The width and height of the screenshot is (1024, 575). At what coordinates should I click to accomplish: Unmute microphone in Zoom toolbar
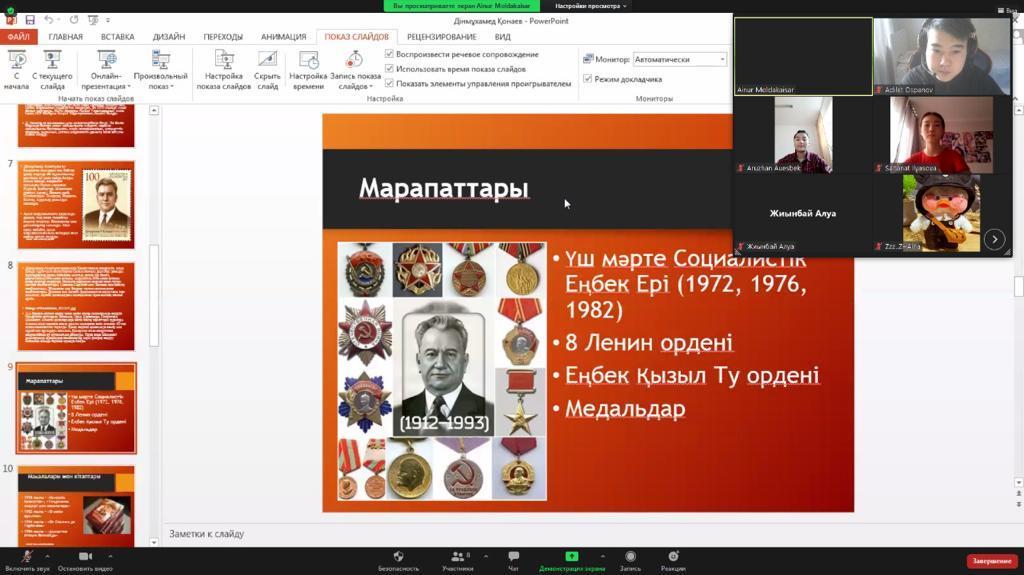28,558
